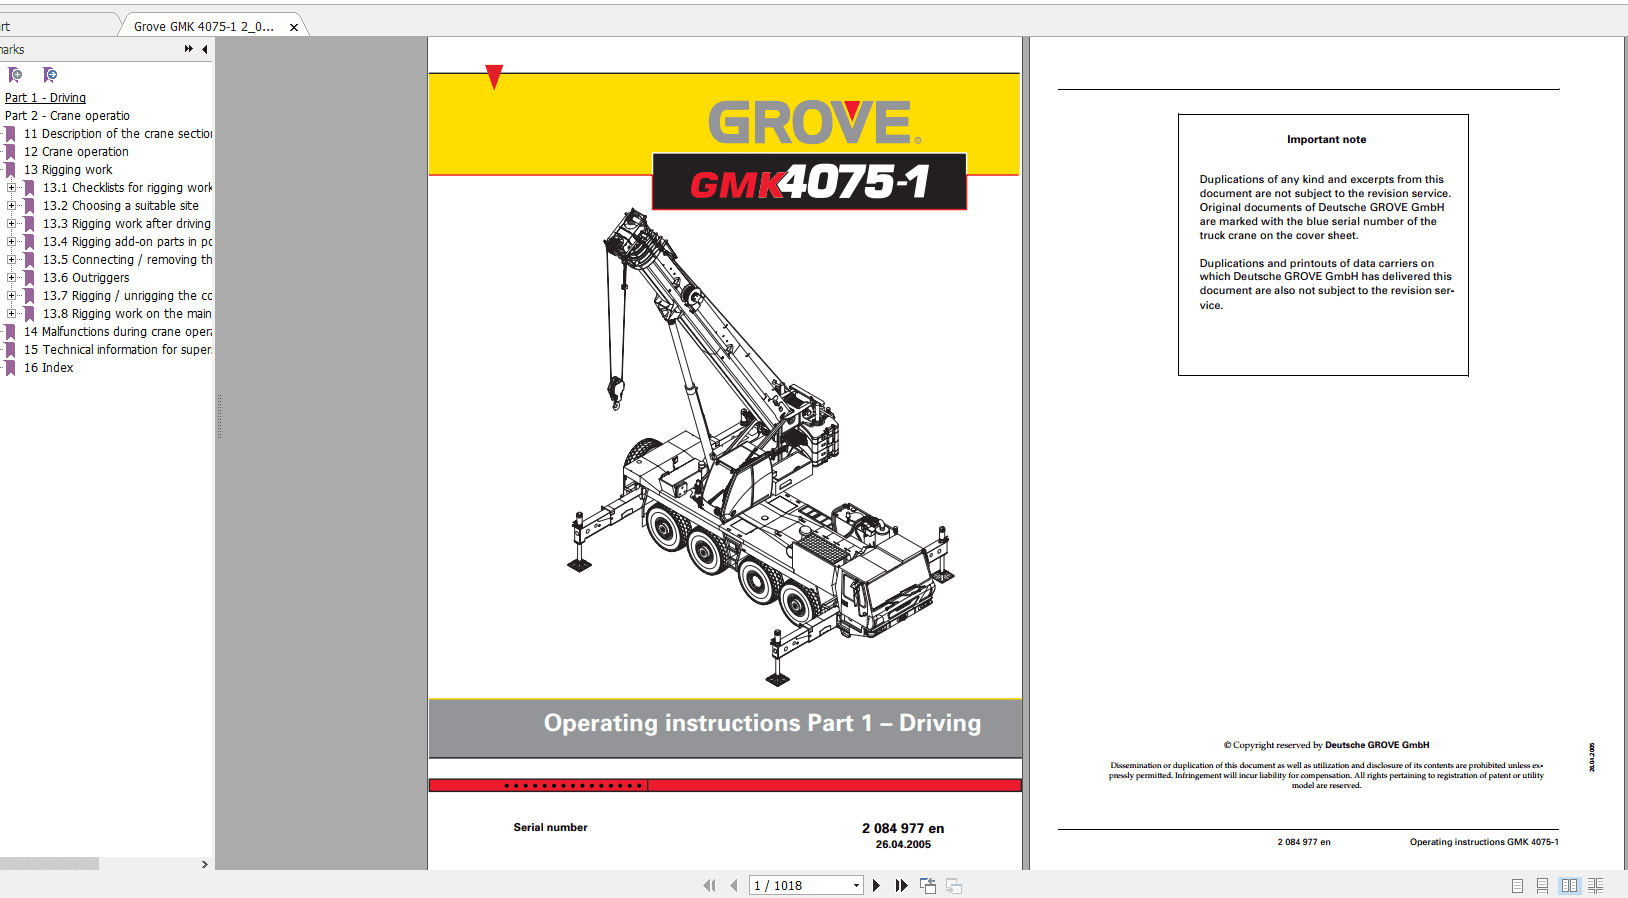Open 13.5 Connecting / removing entry
The image size is (1628, 898).
click(x=127, y=260)
